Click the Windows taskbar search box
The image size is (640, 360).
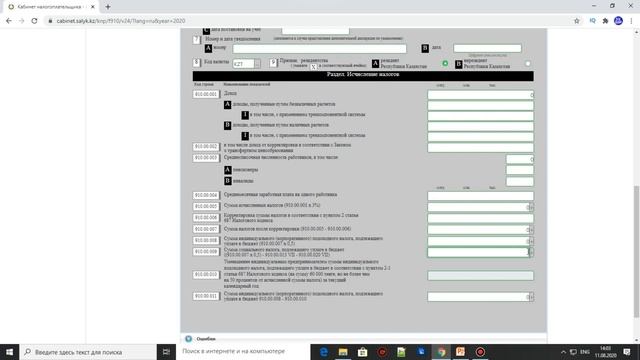(x=88, y=352)
